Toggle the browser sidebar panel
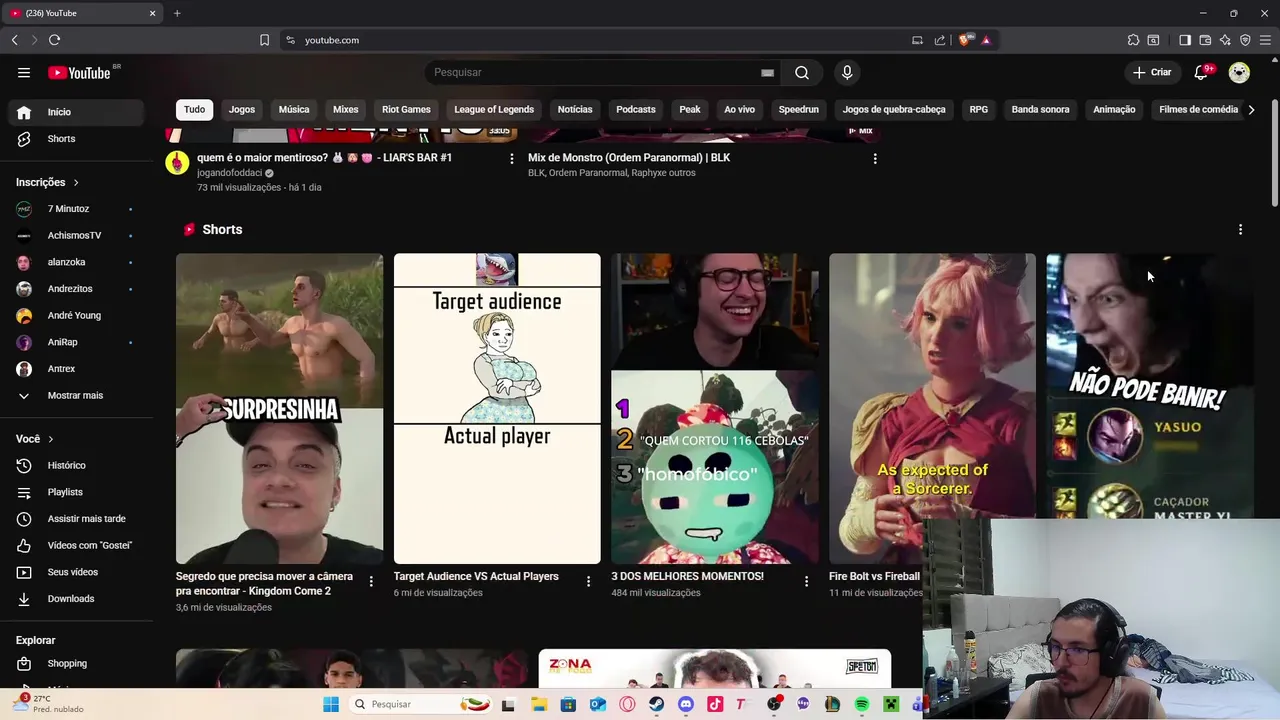This screenshot has width=1280, height=720. coord(1185,40)
